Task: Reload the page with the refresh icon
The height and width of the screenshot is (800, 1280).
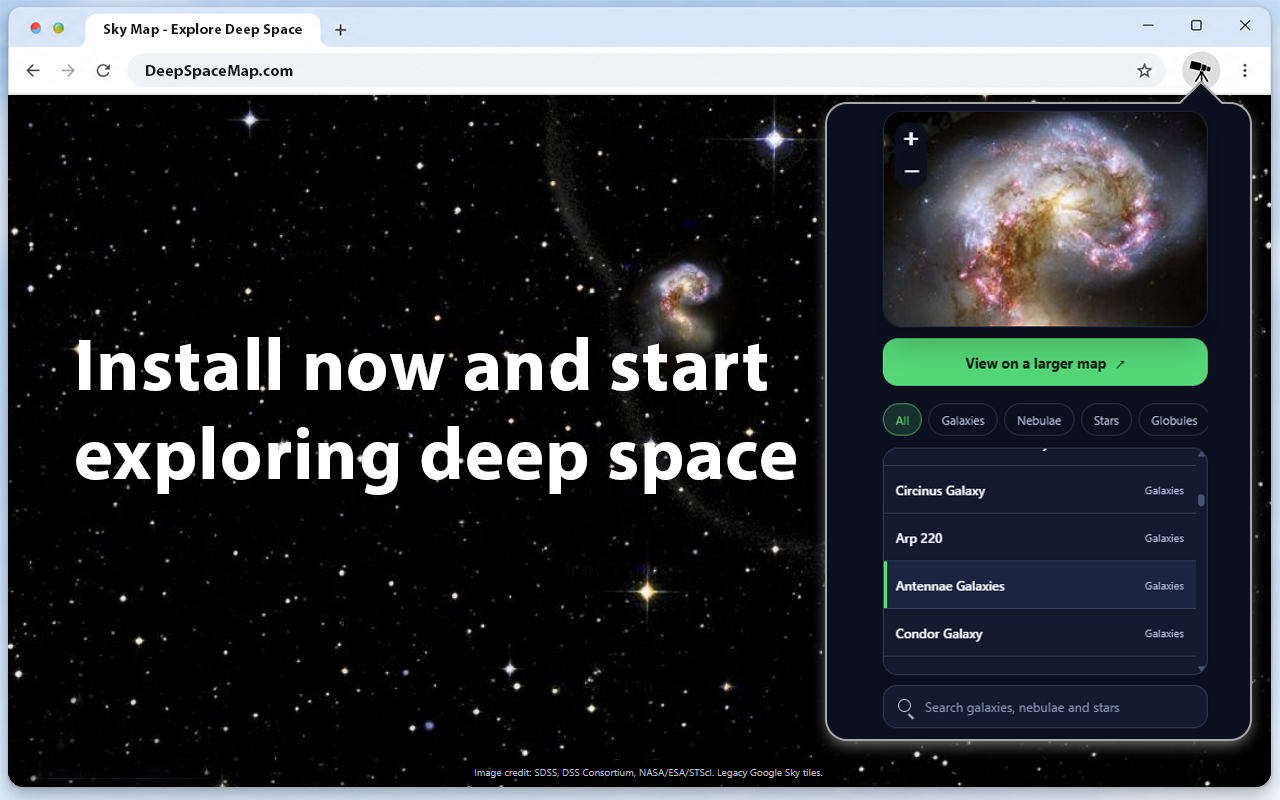Action: click(x=103, y=70)
